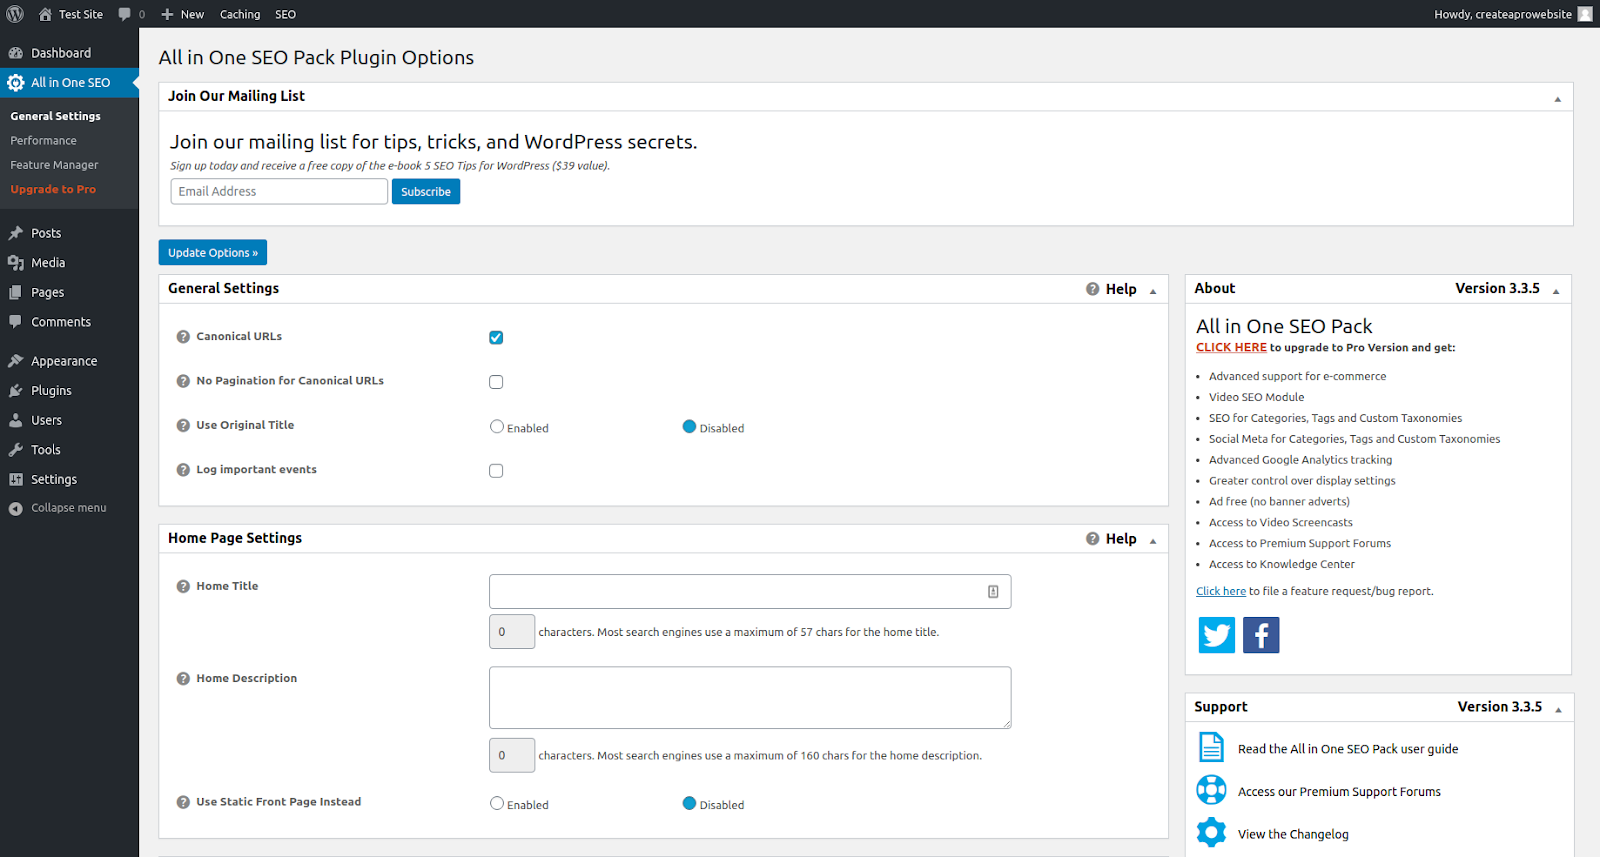This screenshot has height=857, width=1600.
Task: Open Access our Premium Support Forums link
Action: [1339, 792]
